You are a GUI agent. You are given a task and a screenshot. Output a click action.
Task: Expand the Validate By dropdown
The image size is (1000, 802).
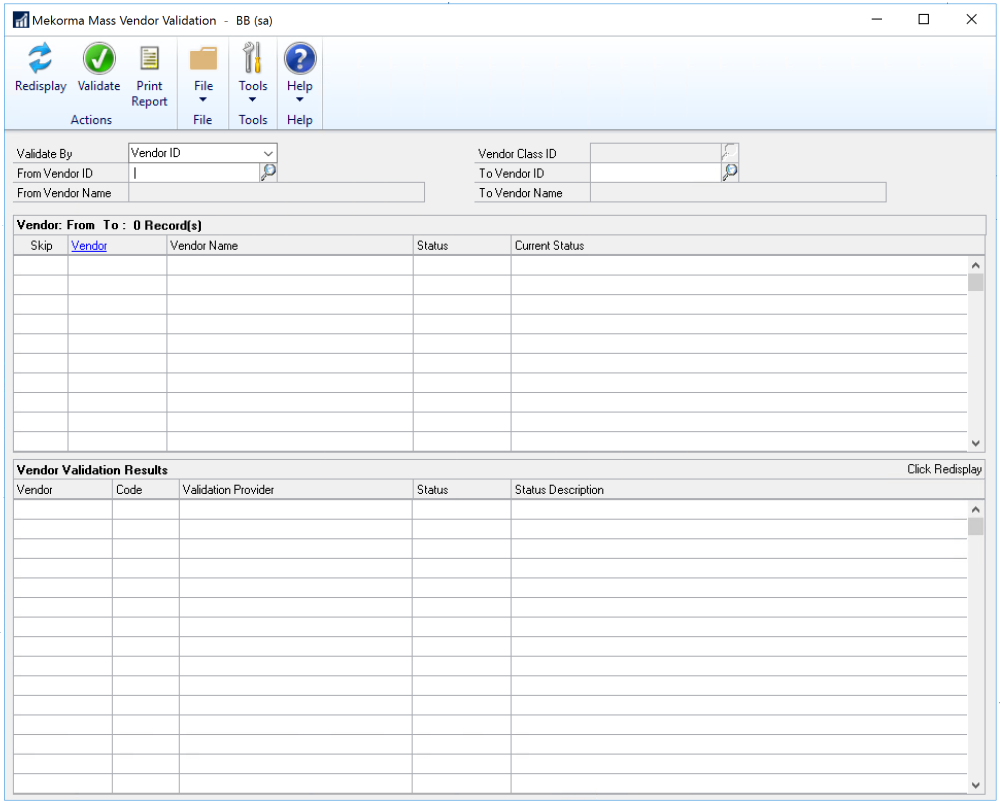268,153
